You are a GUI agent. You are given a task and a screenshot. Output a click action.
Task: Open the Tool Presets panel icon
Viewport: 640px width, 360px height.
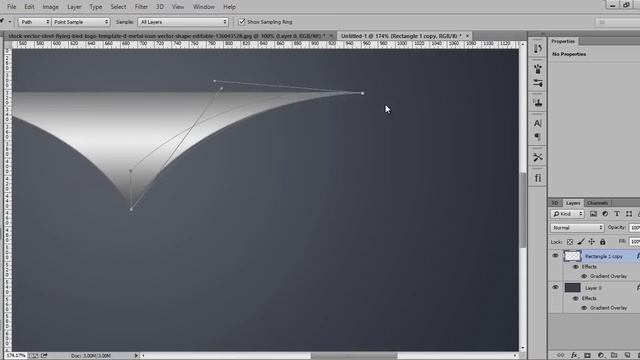(x=538, y=157)
